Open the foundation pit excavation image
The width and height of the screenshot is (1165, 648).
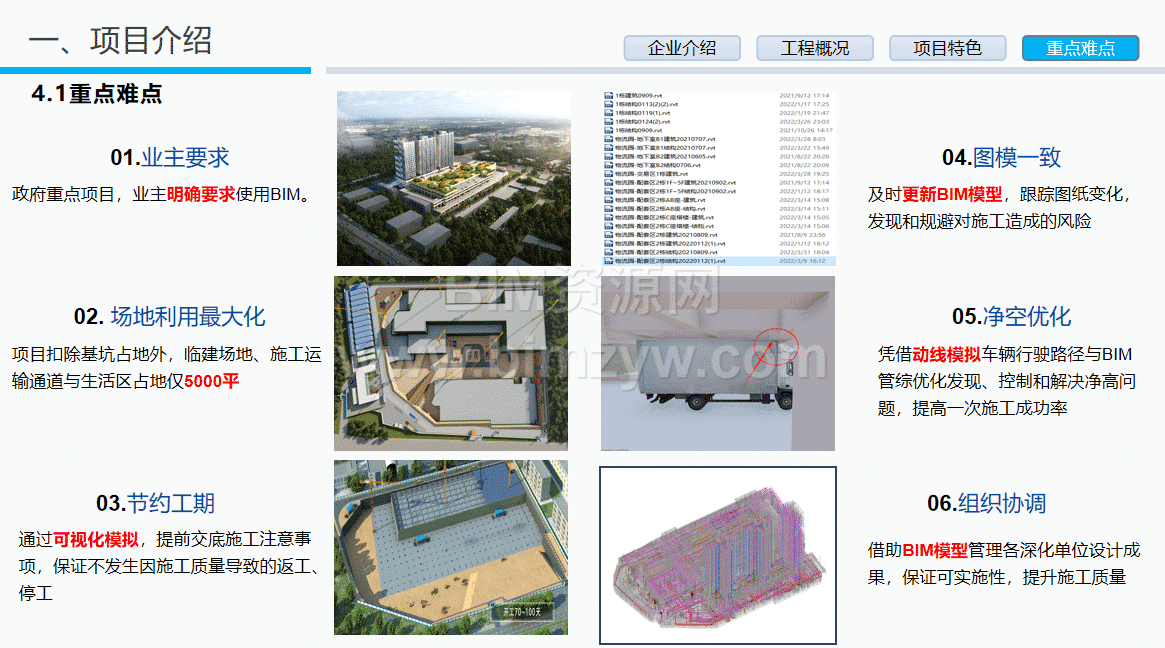pos(451,547)
